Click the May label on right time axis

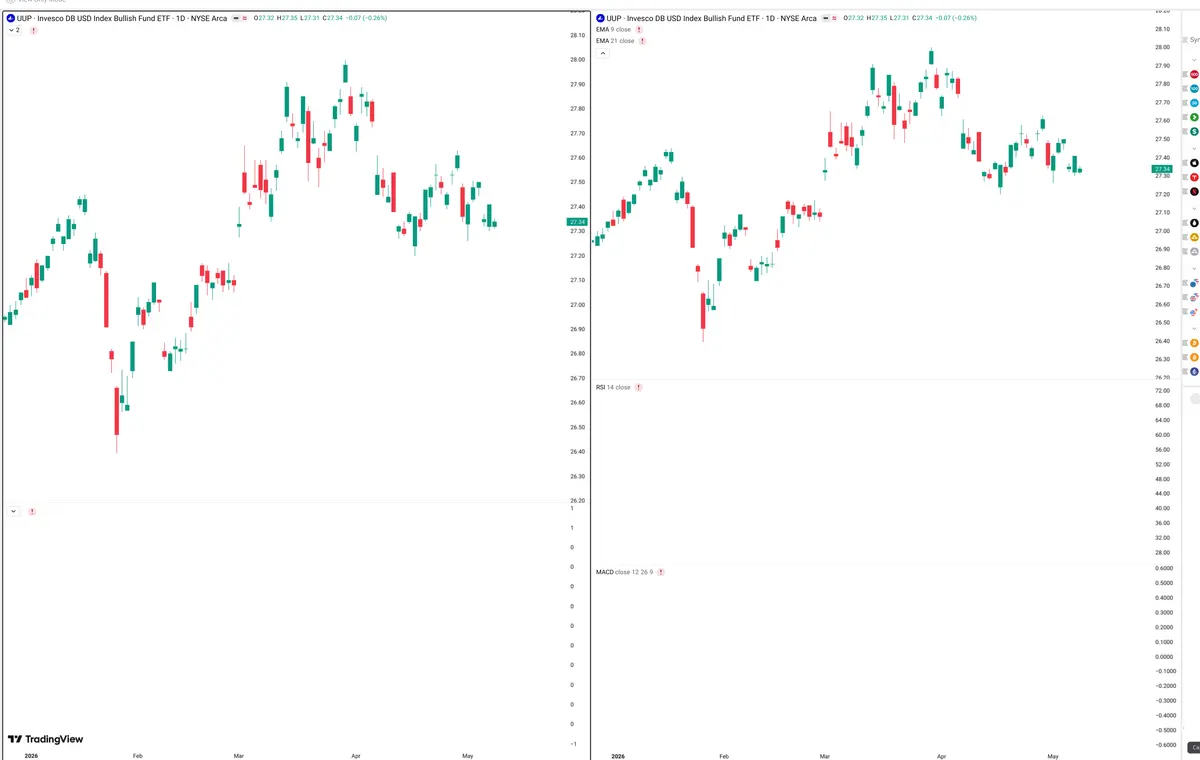pos(1052,757)
